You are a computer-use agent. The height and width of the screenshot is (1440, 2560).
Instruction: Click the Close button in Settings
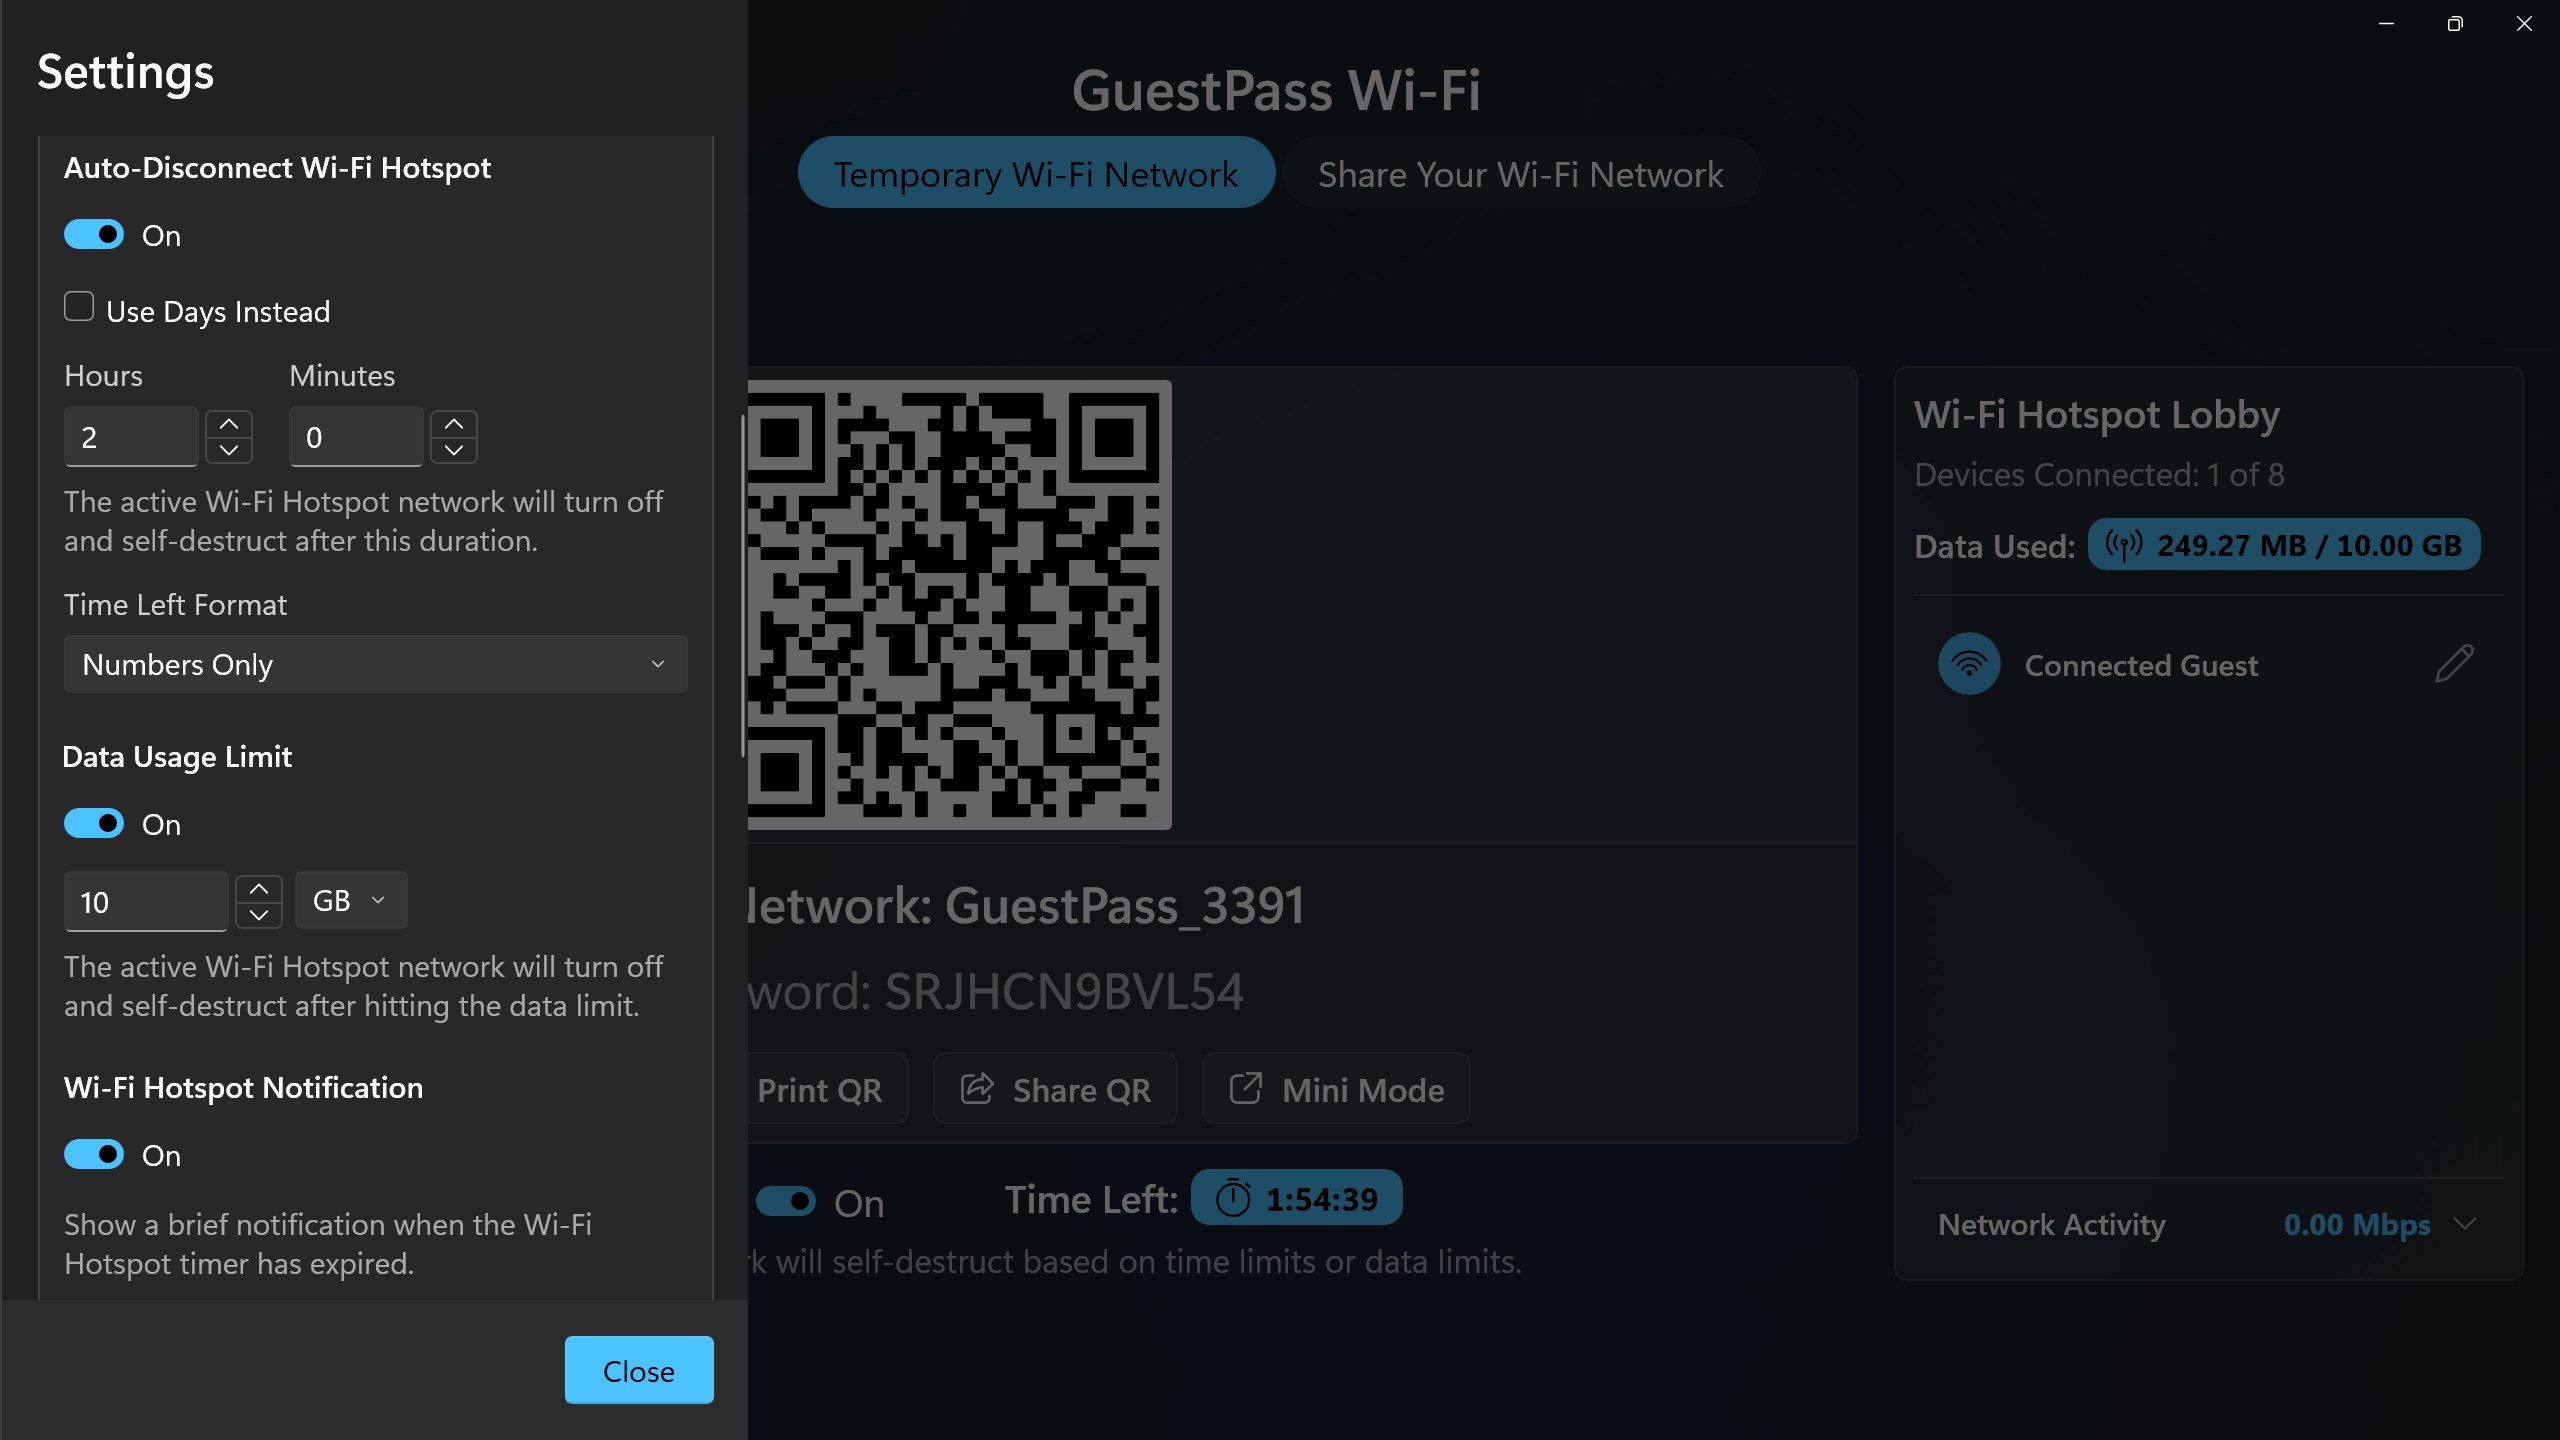coord(639,1370)
